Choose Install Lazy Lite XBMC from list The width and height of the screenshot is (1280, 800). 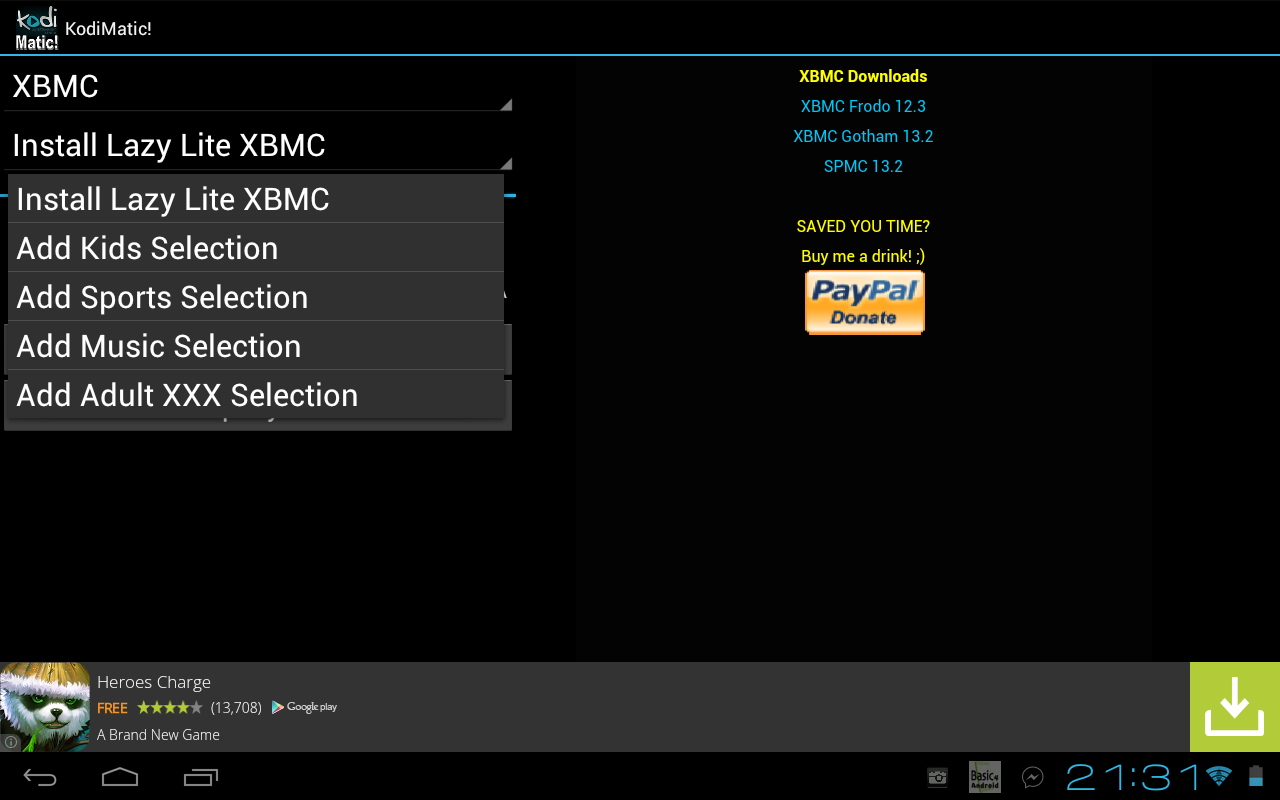click(x=256, y=199)
